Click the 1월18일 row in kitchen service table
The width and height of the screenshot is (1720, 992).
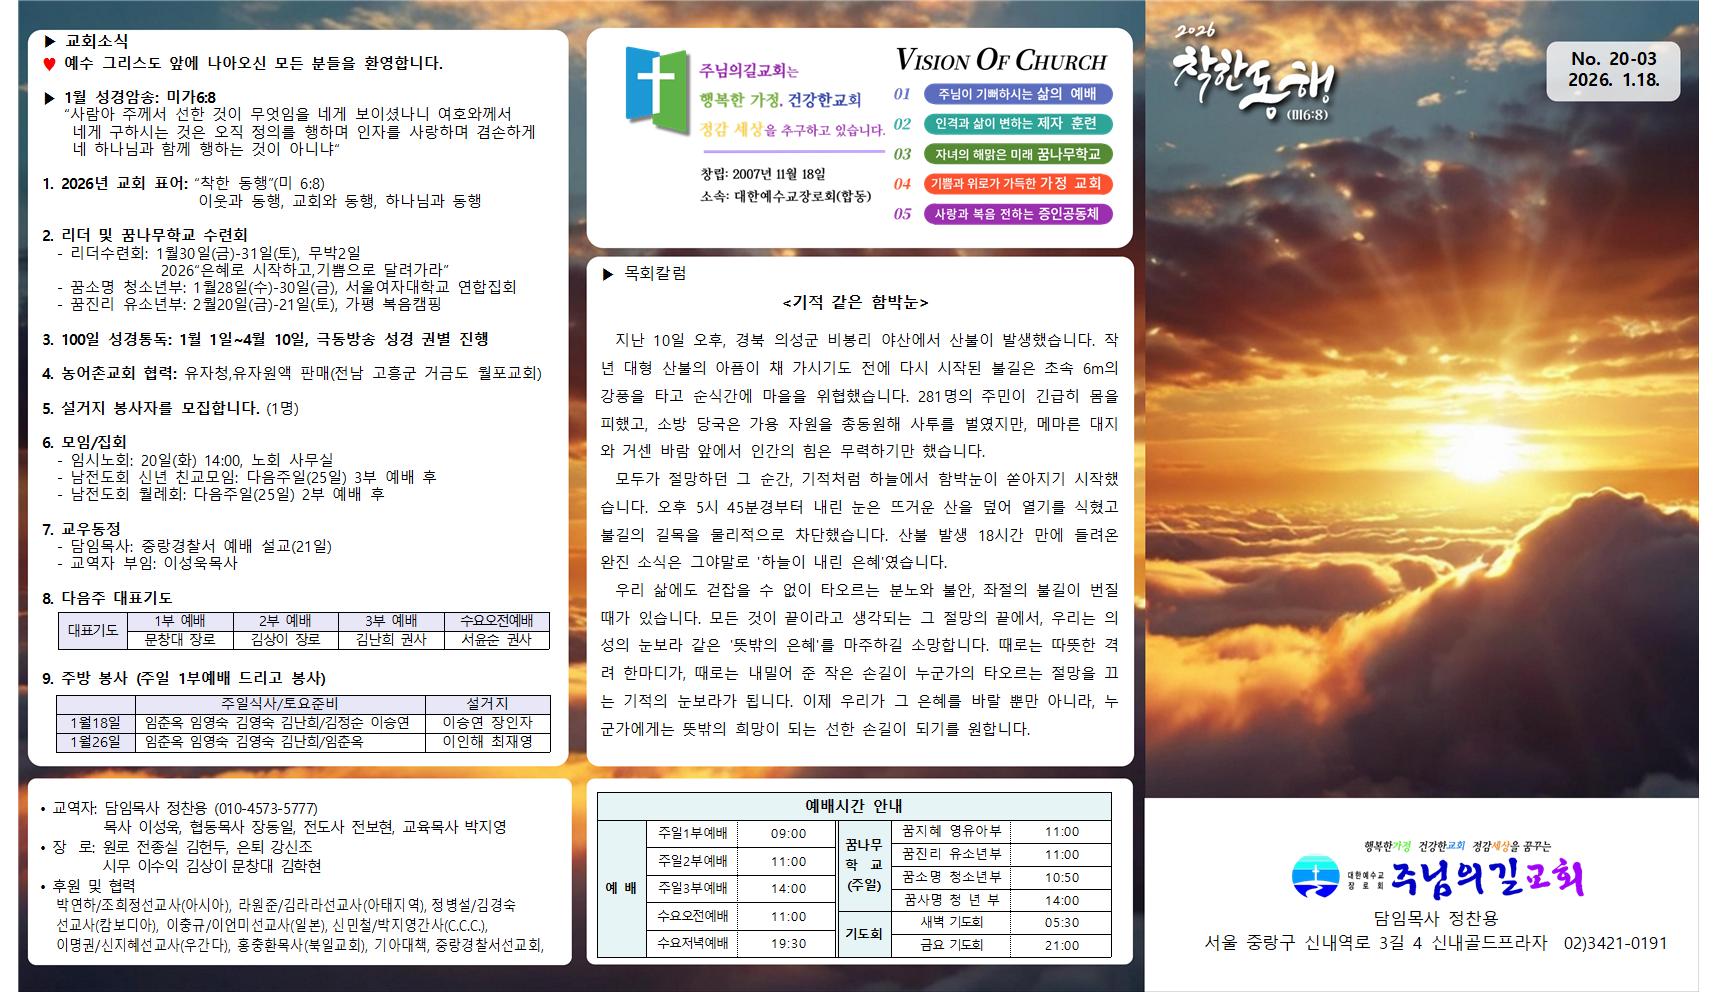pos(96,723)
